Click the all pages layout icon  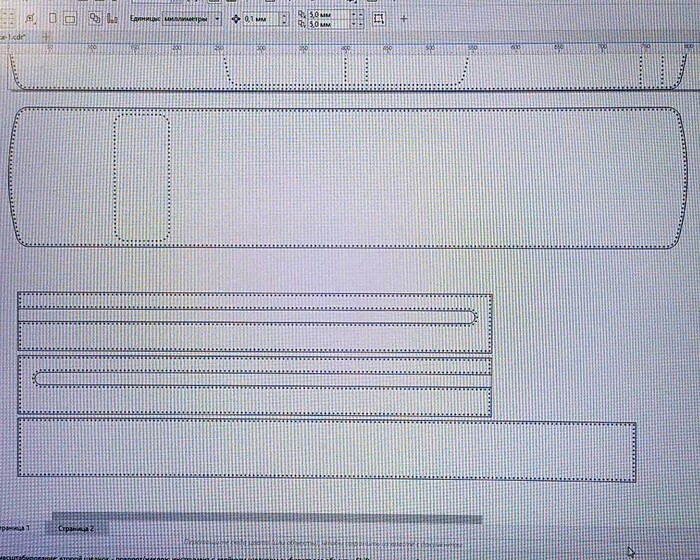[95, 19]
